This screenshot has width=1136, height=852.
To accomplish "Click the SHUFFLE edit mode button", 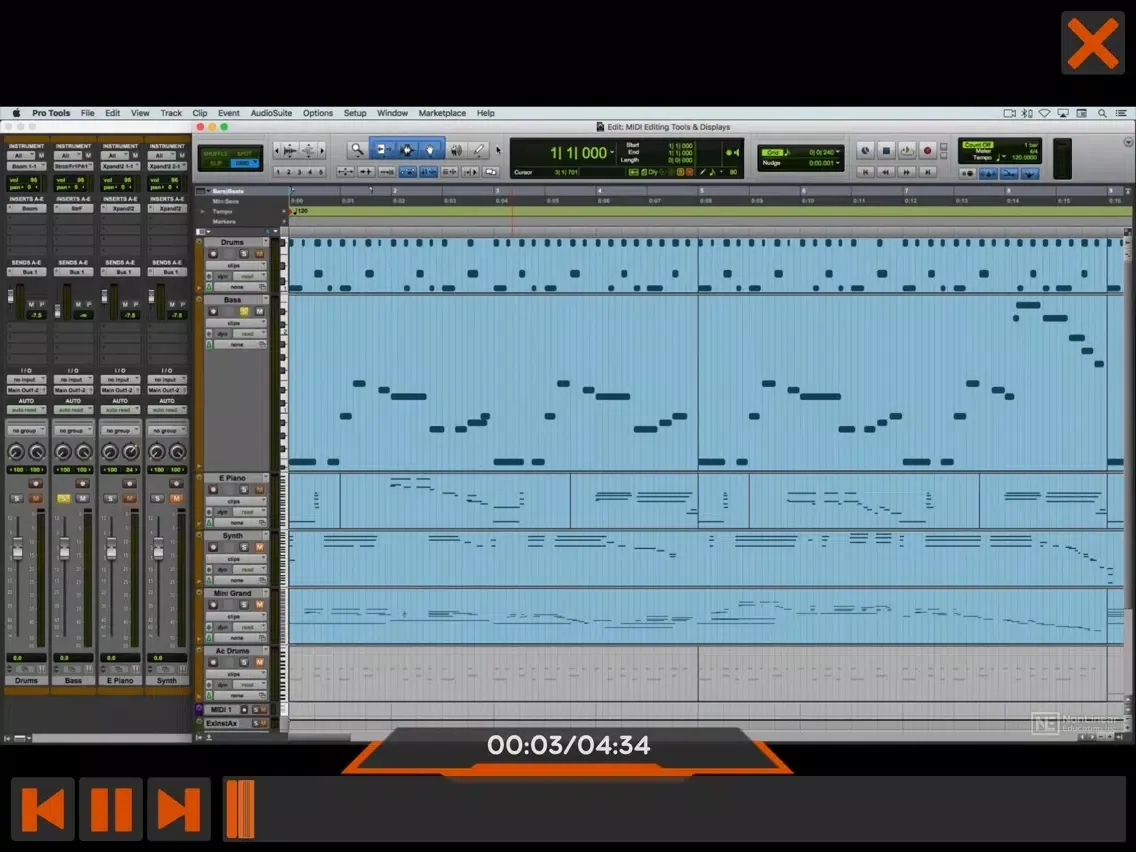I will pos(216,154).
